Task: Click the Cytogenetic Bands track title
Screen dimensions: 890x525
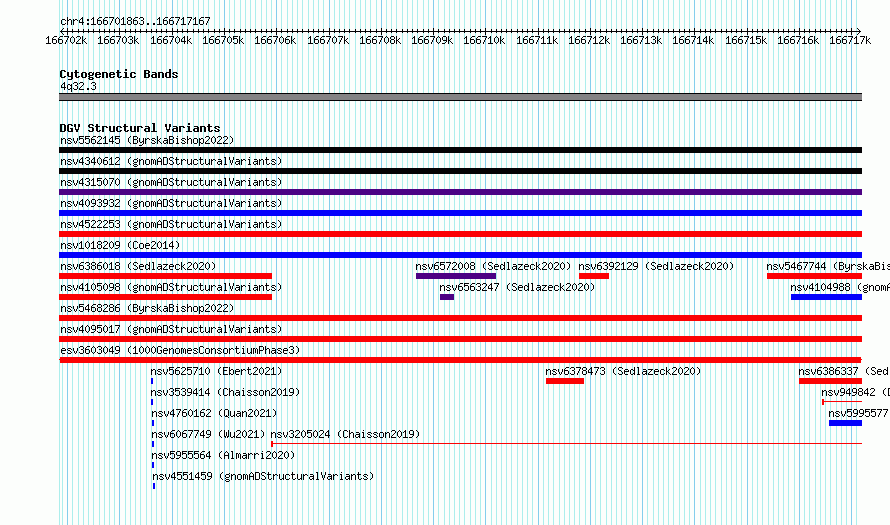Action: coord(119,74)
